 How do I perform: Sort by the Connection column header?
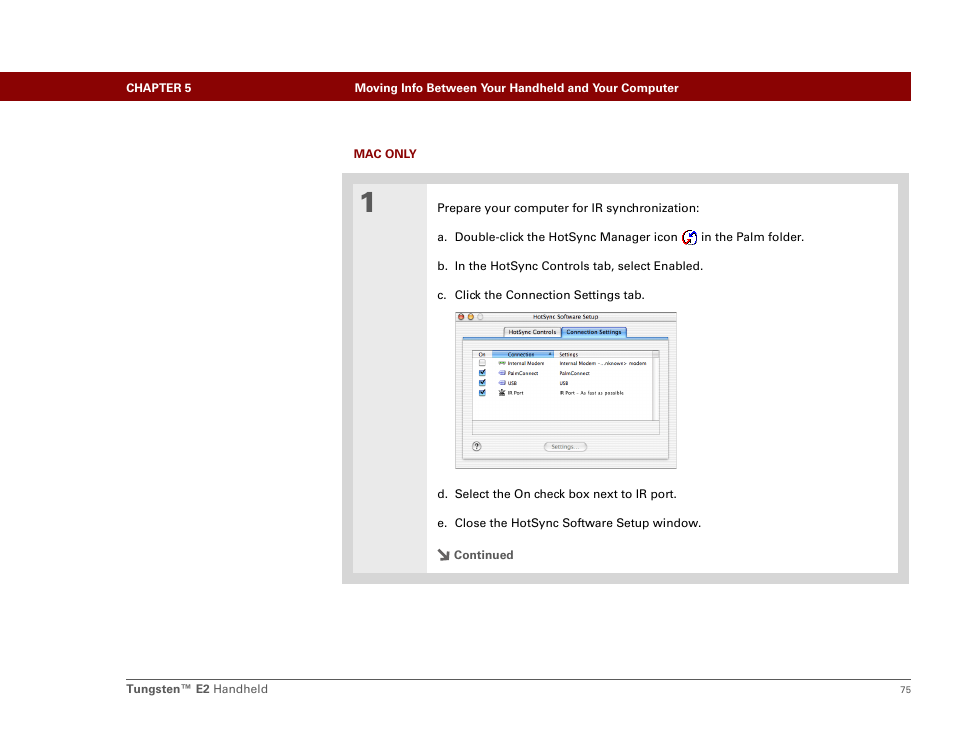pyautogui.click(x=523, y=354)
